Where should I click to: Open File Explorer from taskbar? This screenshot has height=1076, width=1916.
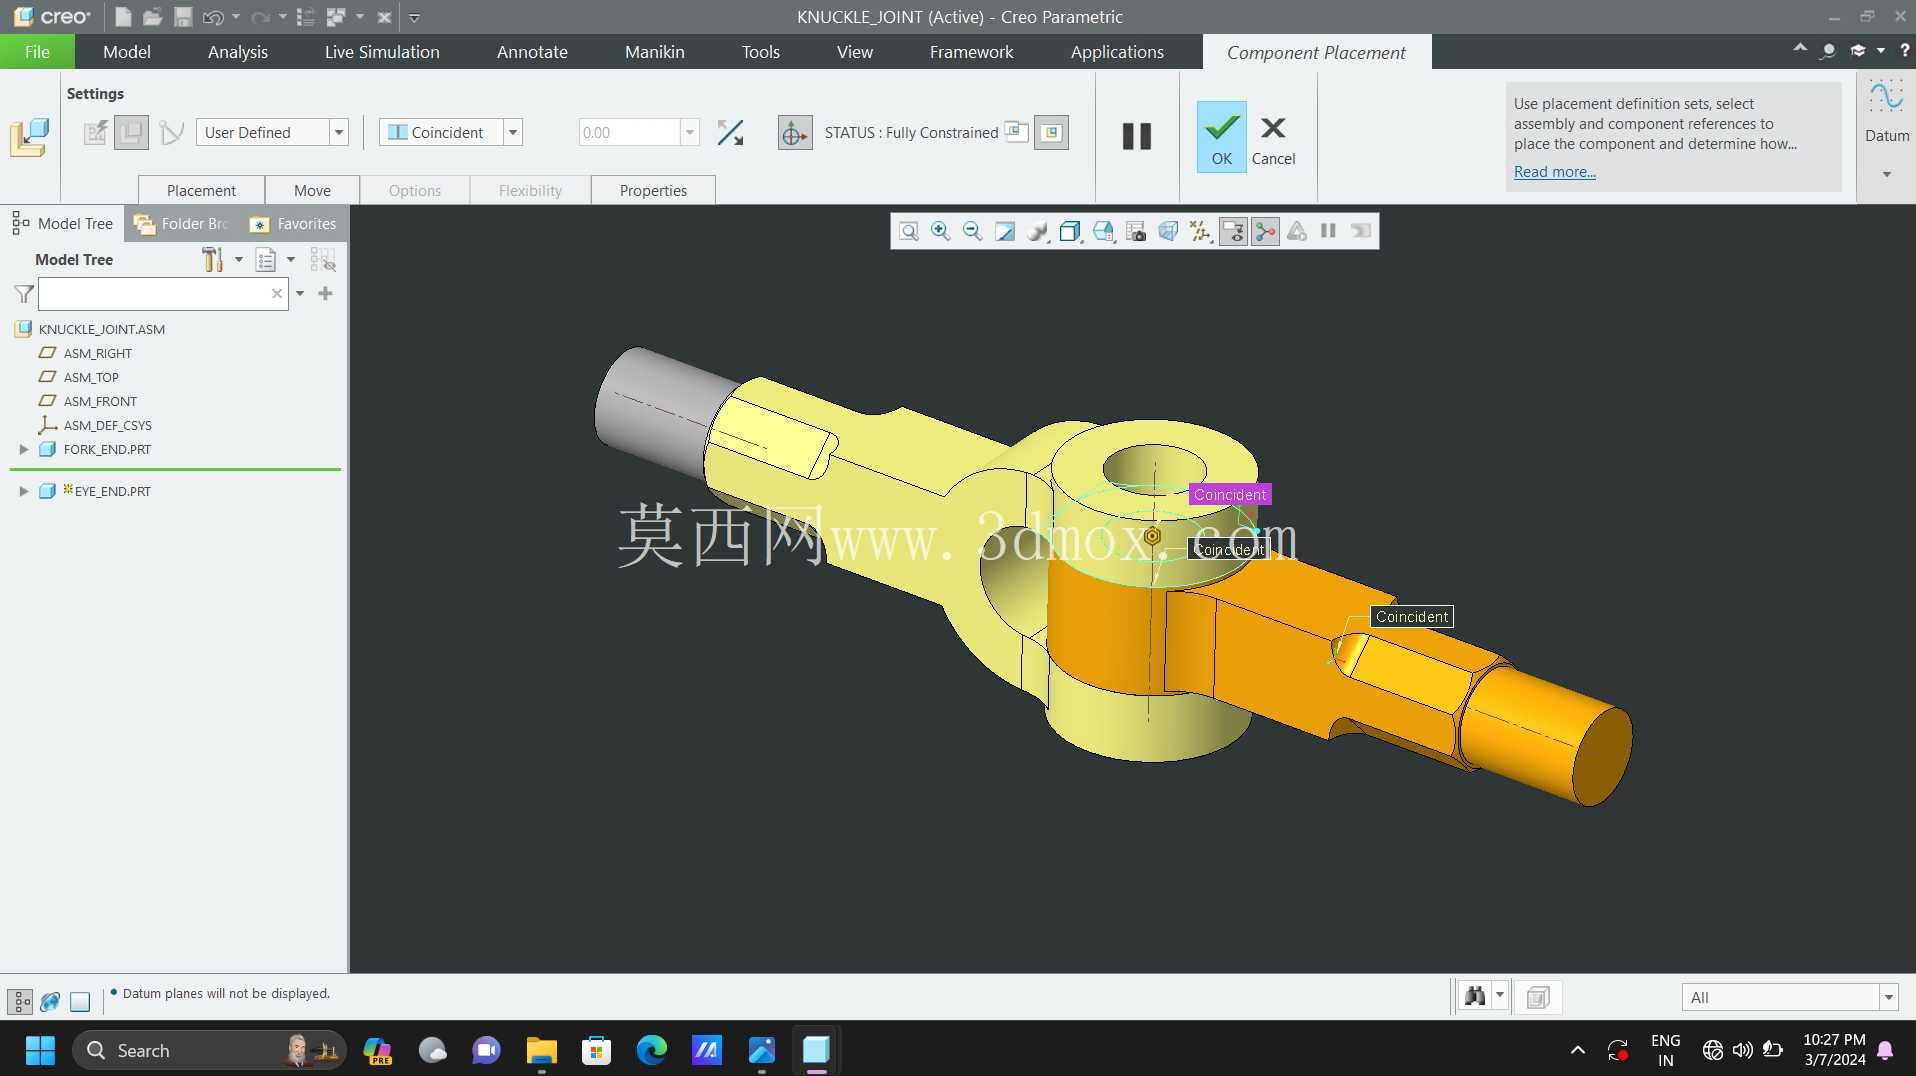pyautogui.click(x=541, y=1051)
